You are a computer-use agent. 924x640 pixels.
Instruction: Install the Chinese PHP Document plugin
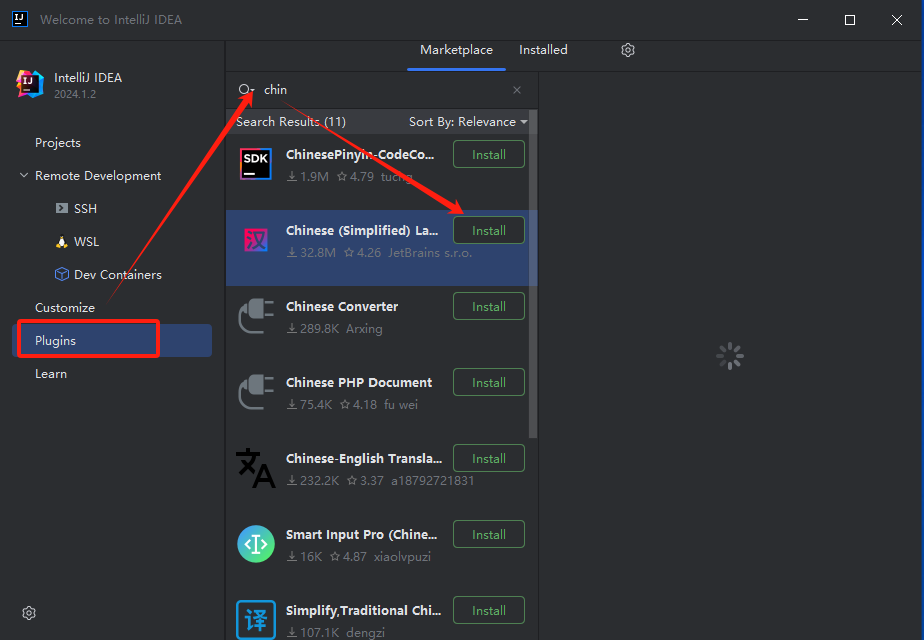tap(489, 382)
